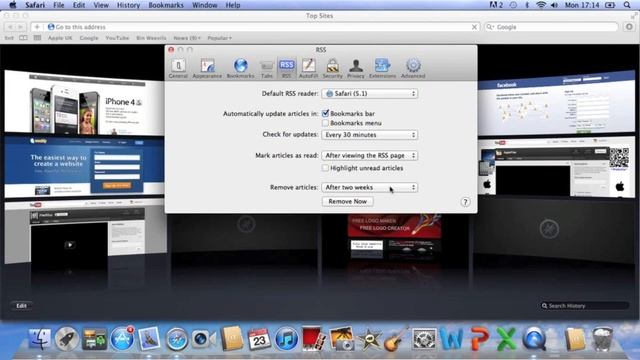Click the Wi-Fi status icon
The height and width of the screenshot is (360, 640).
(541, 5)
